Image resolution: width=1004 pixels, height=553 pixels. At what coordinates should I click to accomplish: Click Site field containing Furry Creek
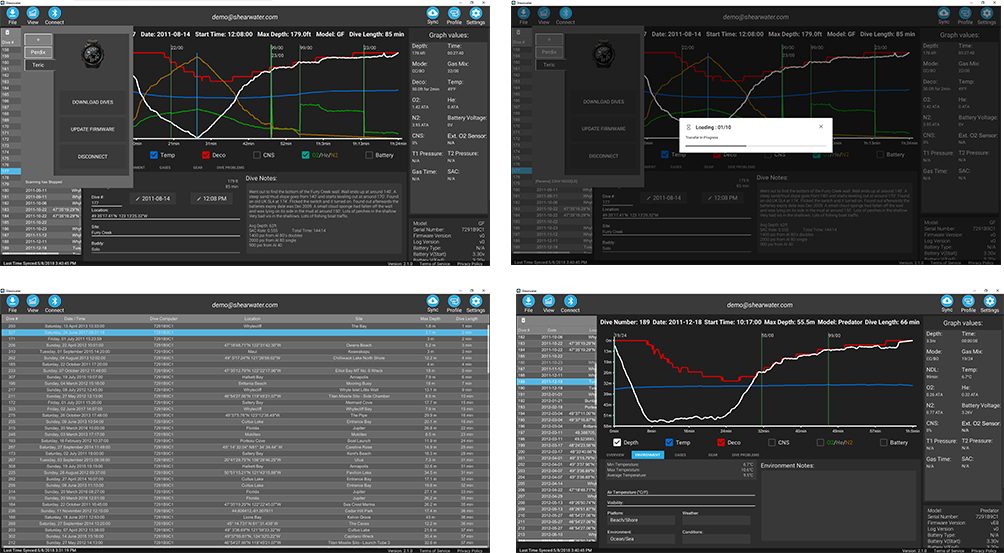pos(165,233)
